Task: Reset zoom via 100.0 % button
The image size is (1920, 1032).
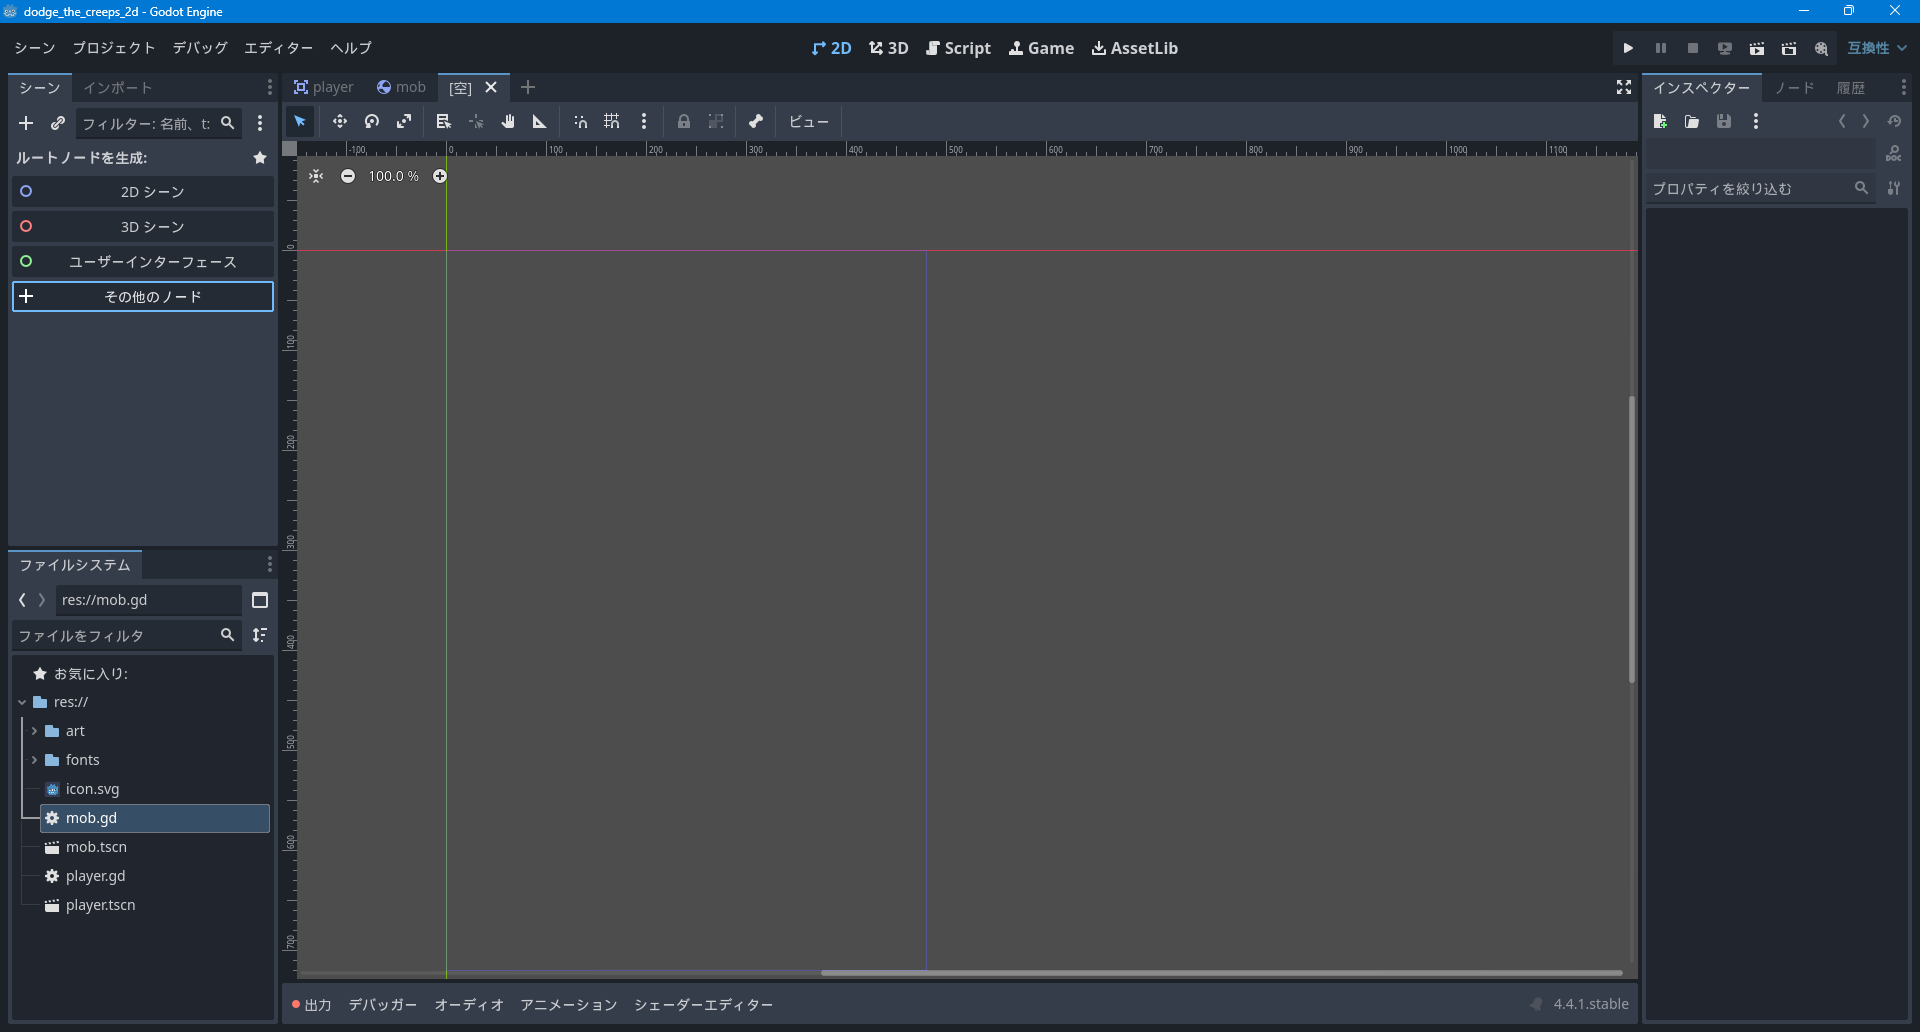Action: (x=394, y=176)
